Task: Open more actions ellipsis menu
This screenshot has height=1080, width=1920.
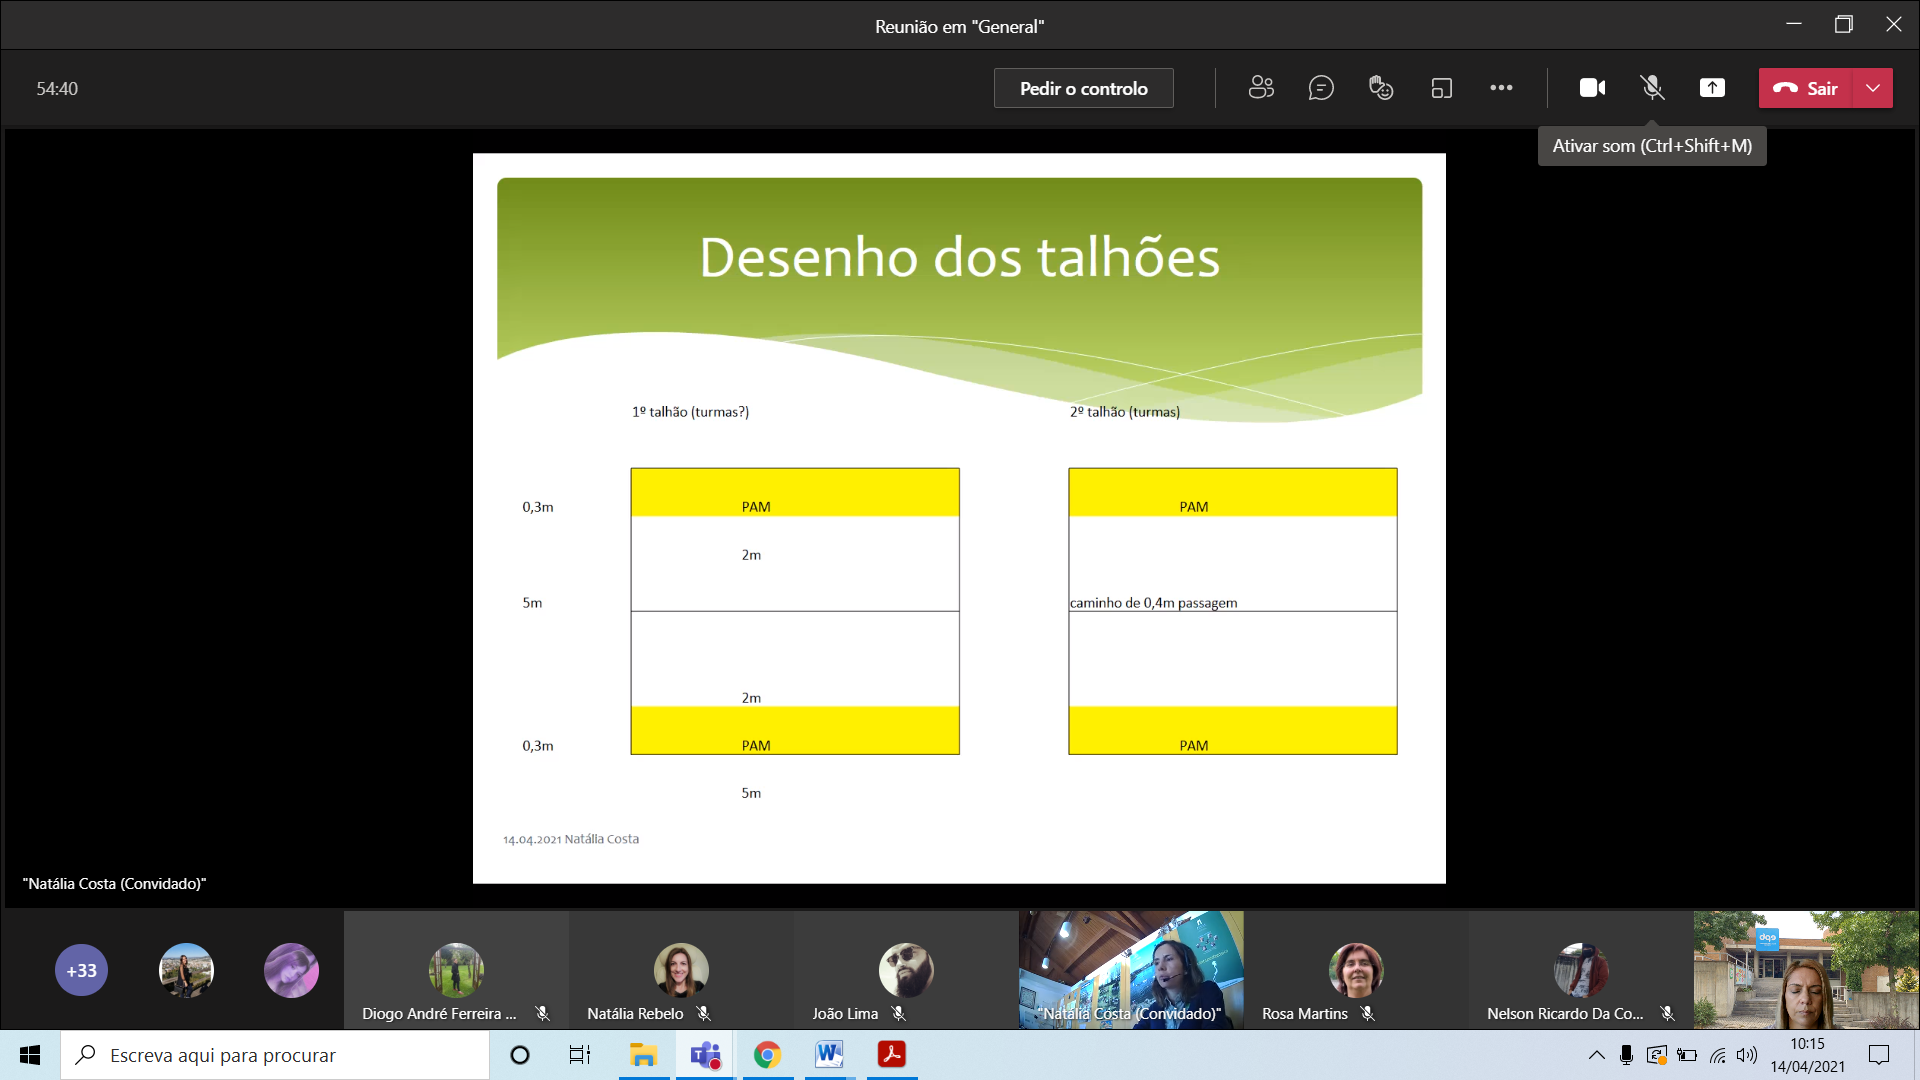Action: [1501, 88]
